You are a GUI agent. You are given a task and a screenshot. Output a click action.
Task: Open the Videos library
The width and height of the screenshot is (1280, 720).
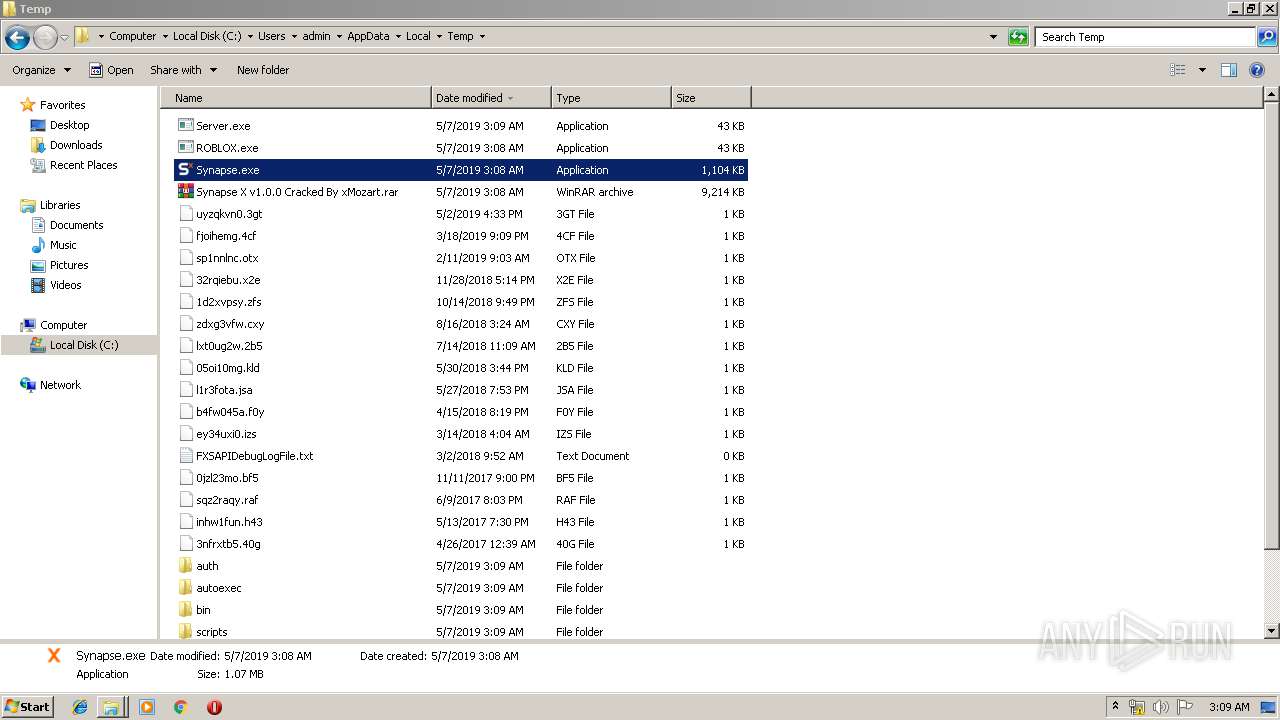[65, 285]
